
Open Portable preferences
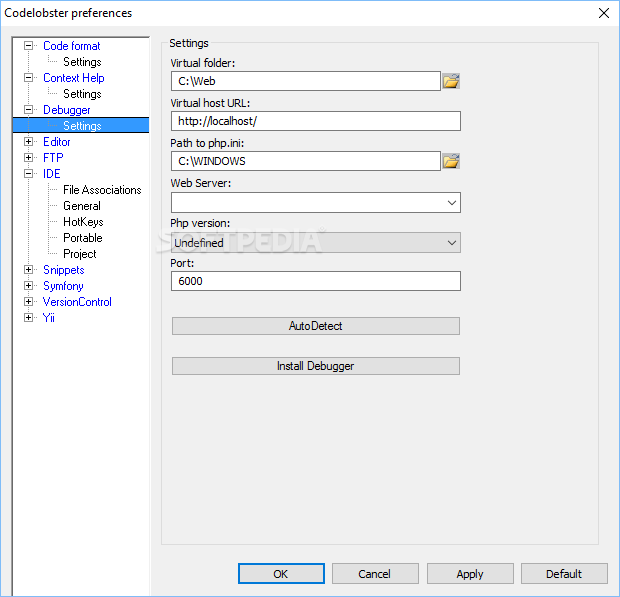tap(83, 238)
